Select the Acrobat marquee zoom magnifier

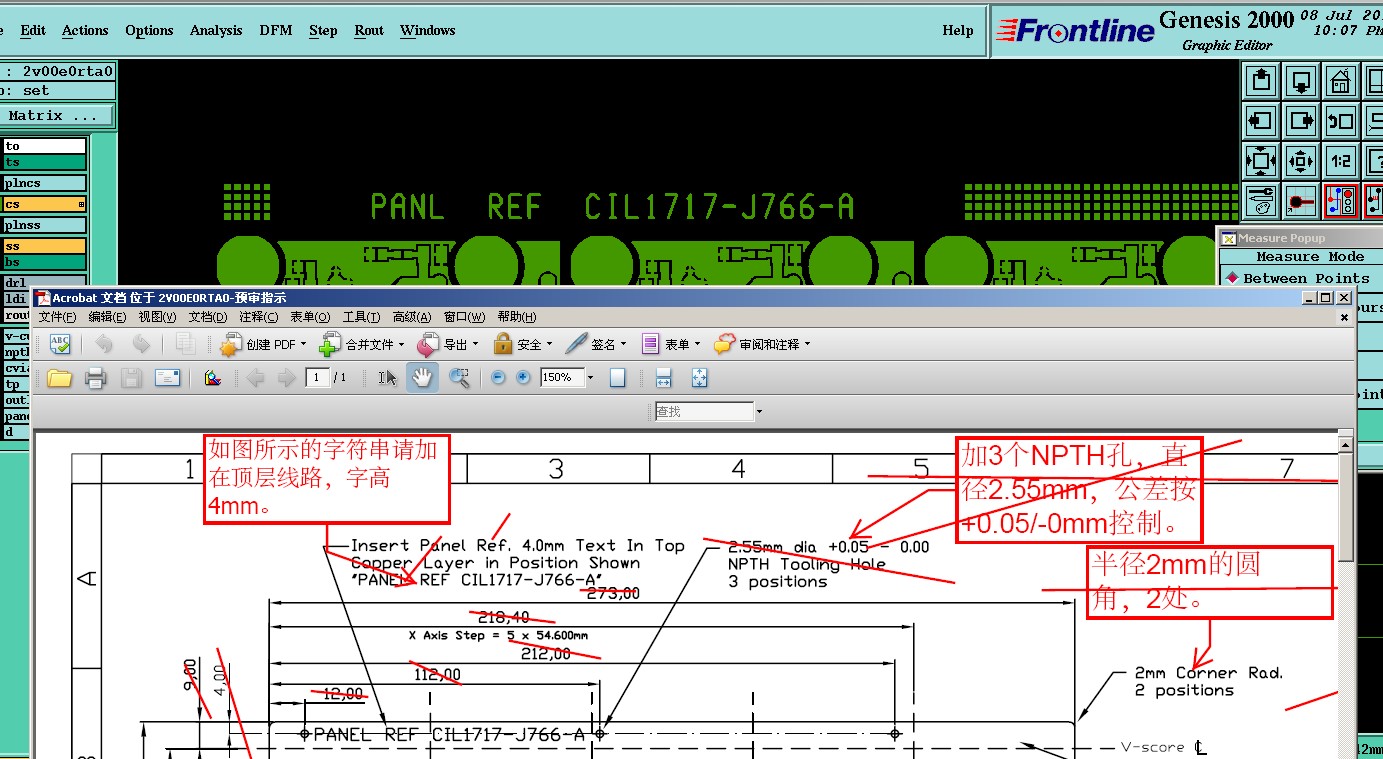tap(459, 378)
